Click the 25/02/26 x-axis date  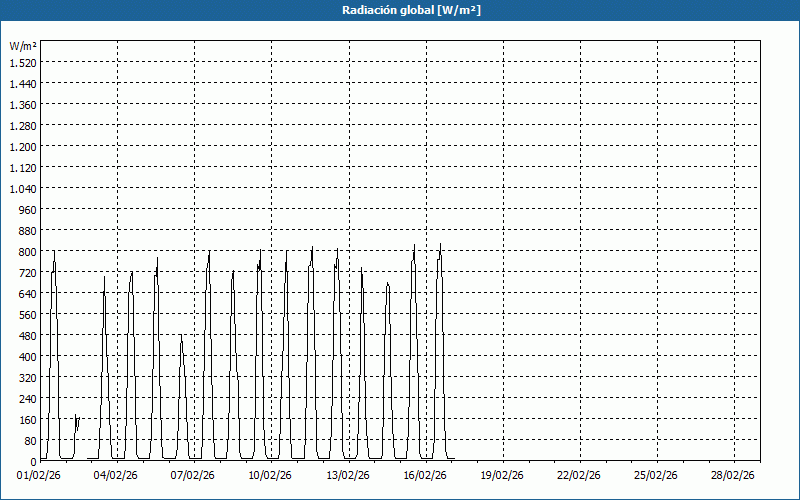coord(657,476)
